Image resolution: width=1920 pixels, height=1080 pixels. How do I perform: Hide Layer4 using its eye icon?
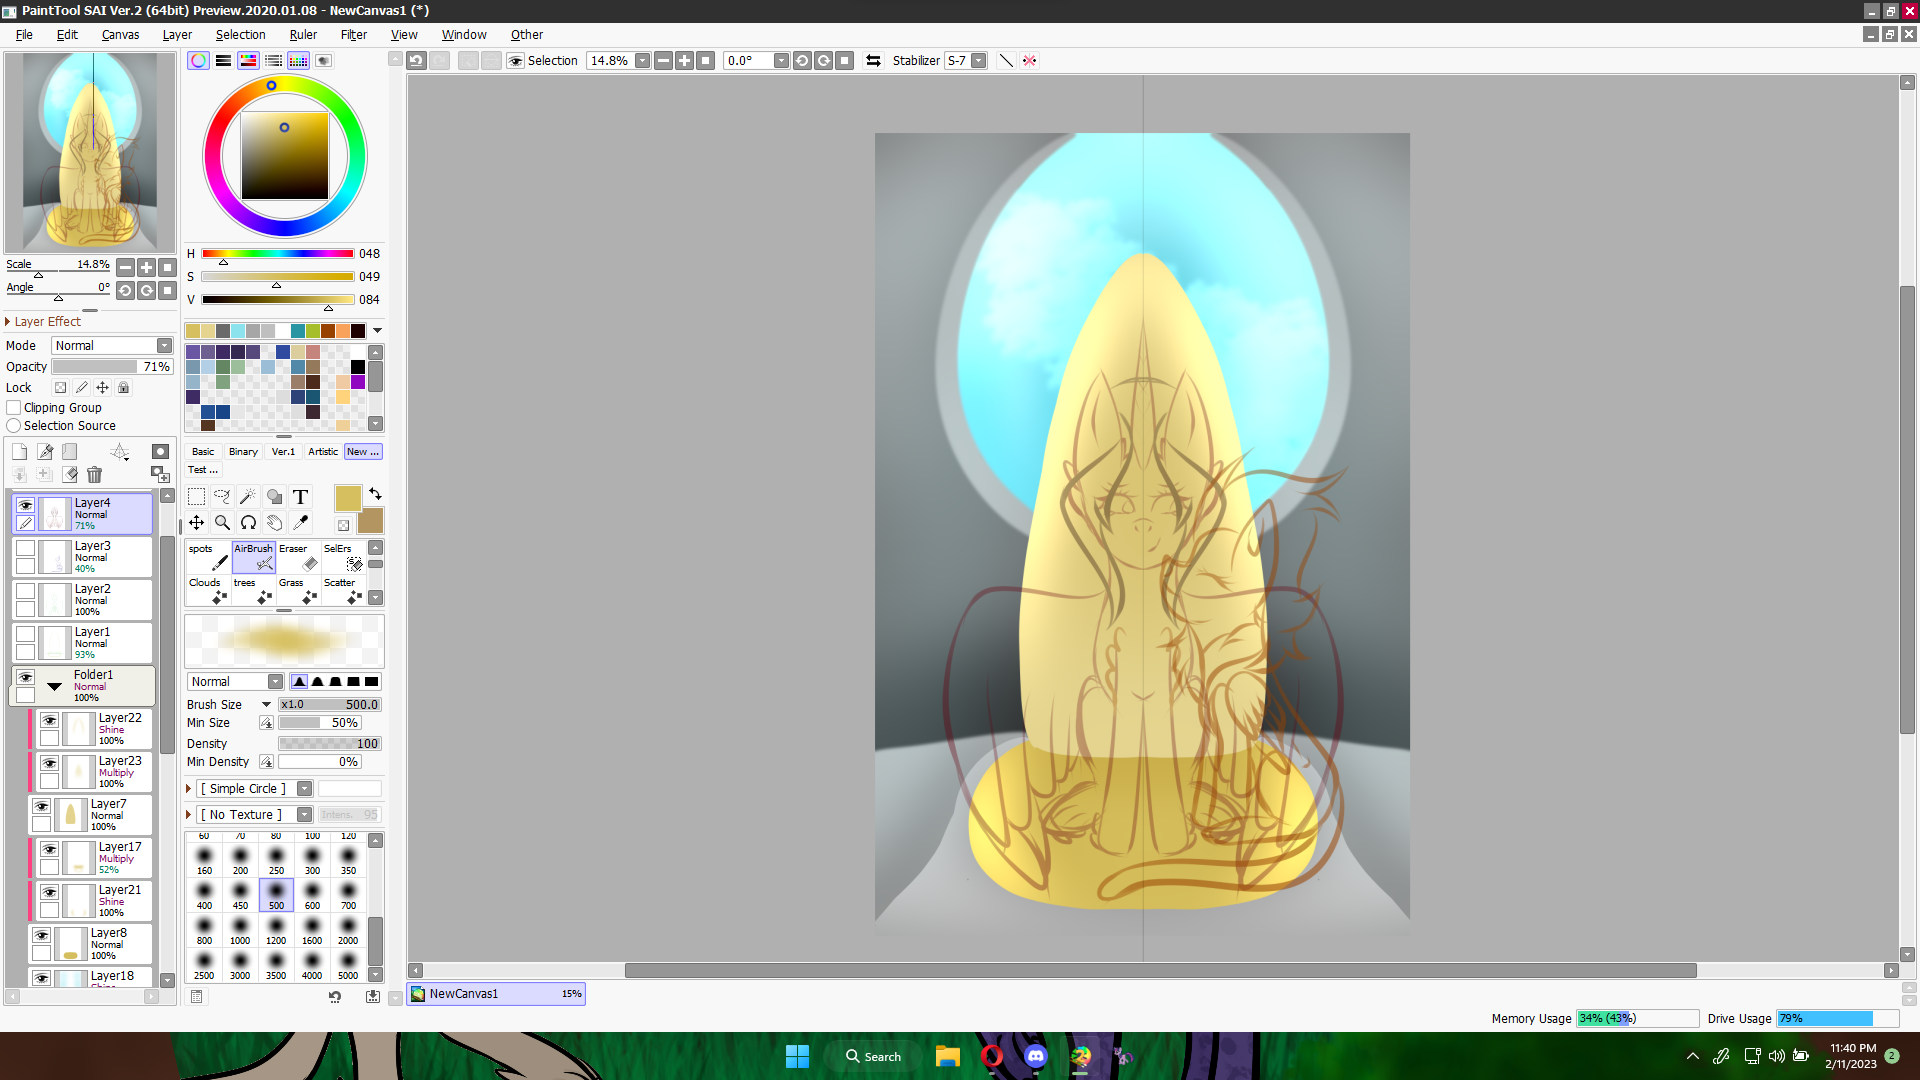pos(26,505)
